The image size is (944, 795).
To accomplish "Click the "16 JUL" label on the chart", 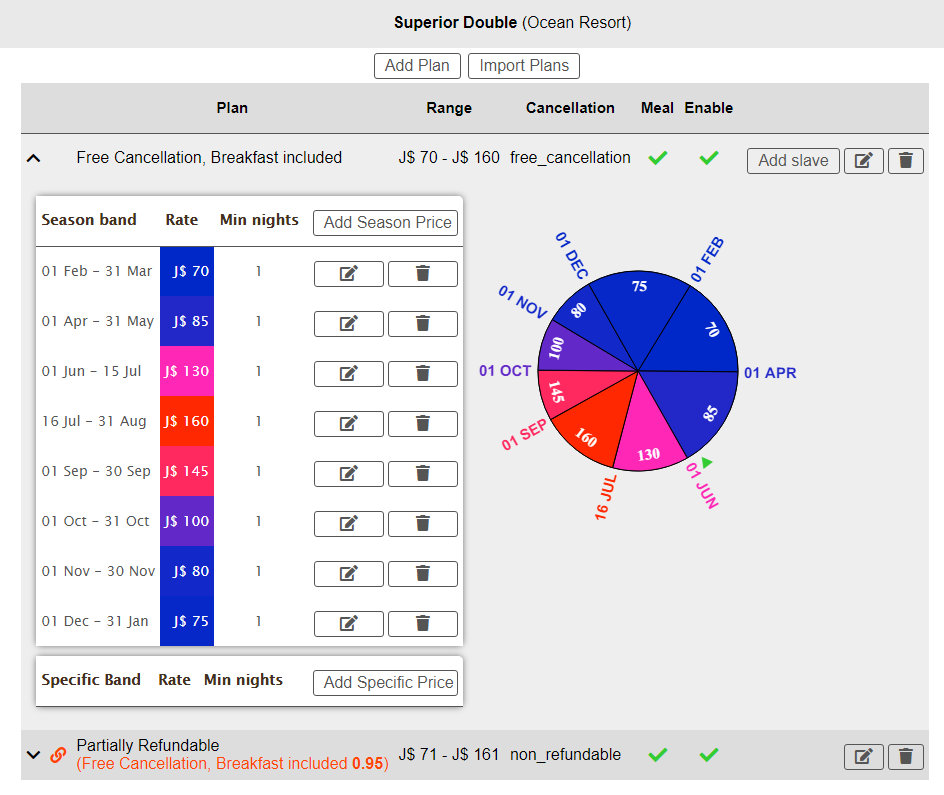I will [x=606, y=497].
